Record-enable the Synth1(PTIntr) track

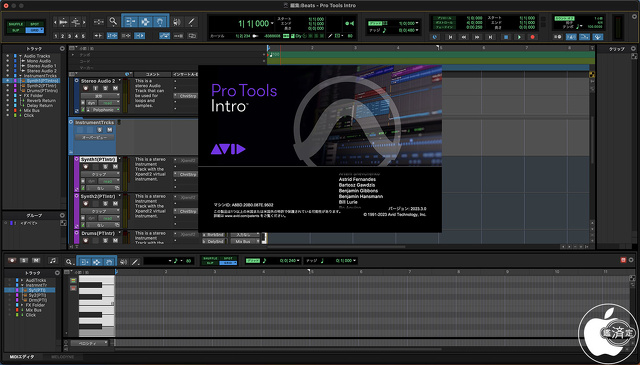[86, 167]
